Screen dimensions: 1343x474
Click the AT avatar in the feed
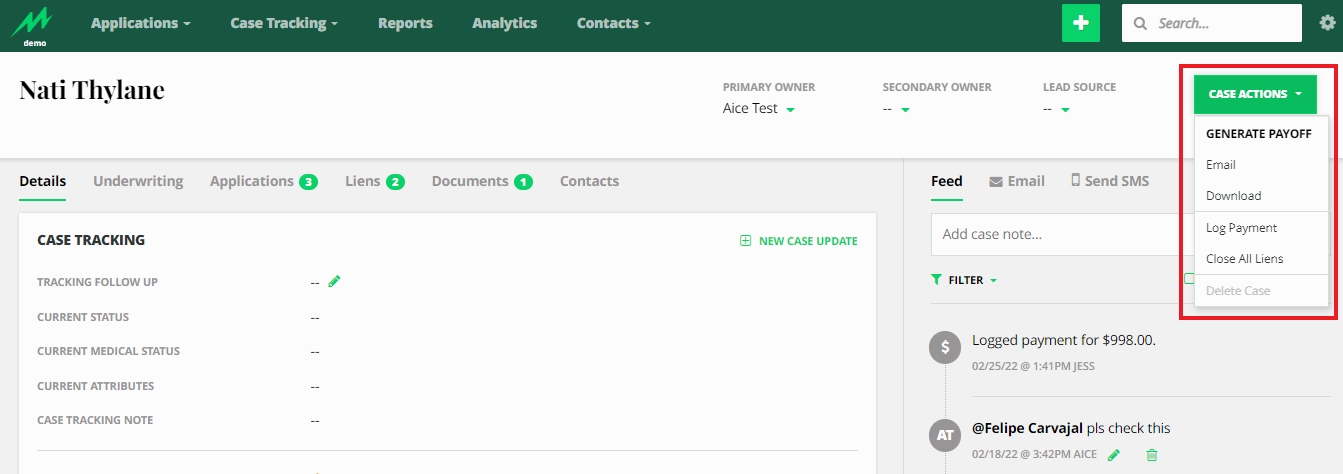coord(945,435)
